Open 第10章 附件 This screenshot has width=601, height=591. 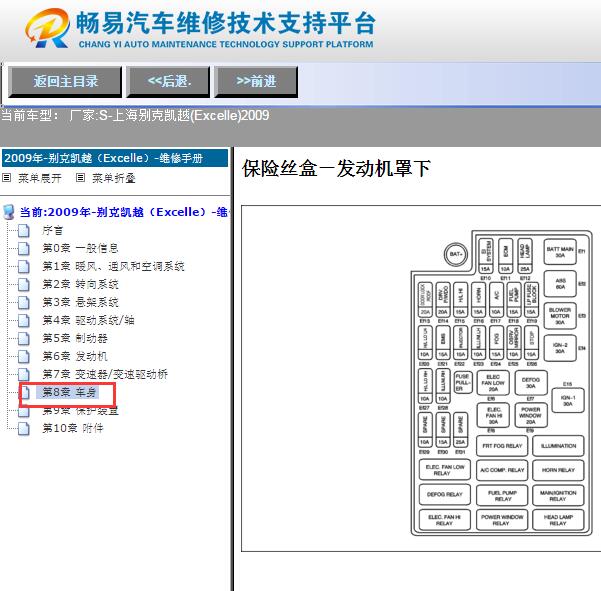pos(73,428)
